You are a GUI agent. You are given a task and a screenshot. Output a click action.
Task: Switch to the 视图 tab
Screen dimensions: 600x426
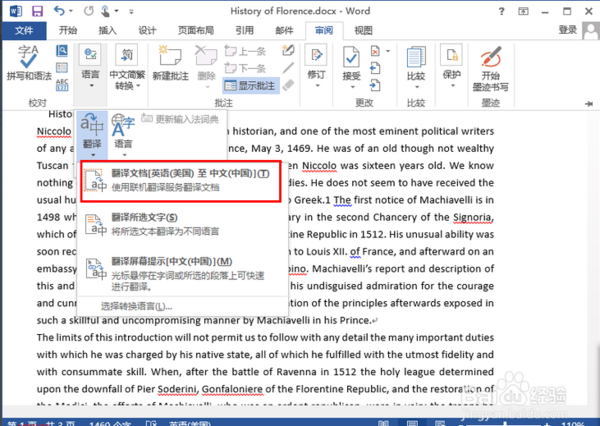click(x=363, y=30)
